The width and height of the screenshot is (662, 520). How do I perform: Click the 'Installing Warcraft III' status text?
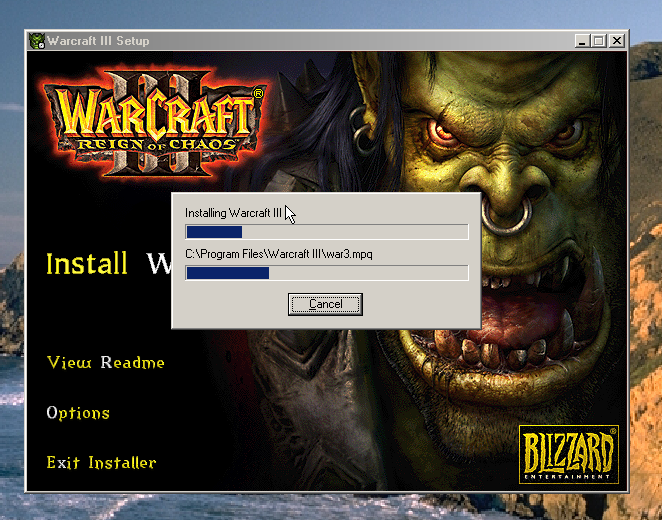tap(233, 213)
